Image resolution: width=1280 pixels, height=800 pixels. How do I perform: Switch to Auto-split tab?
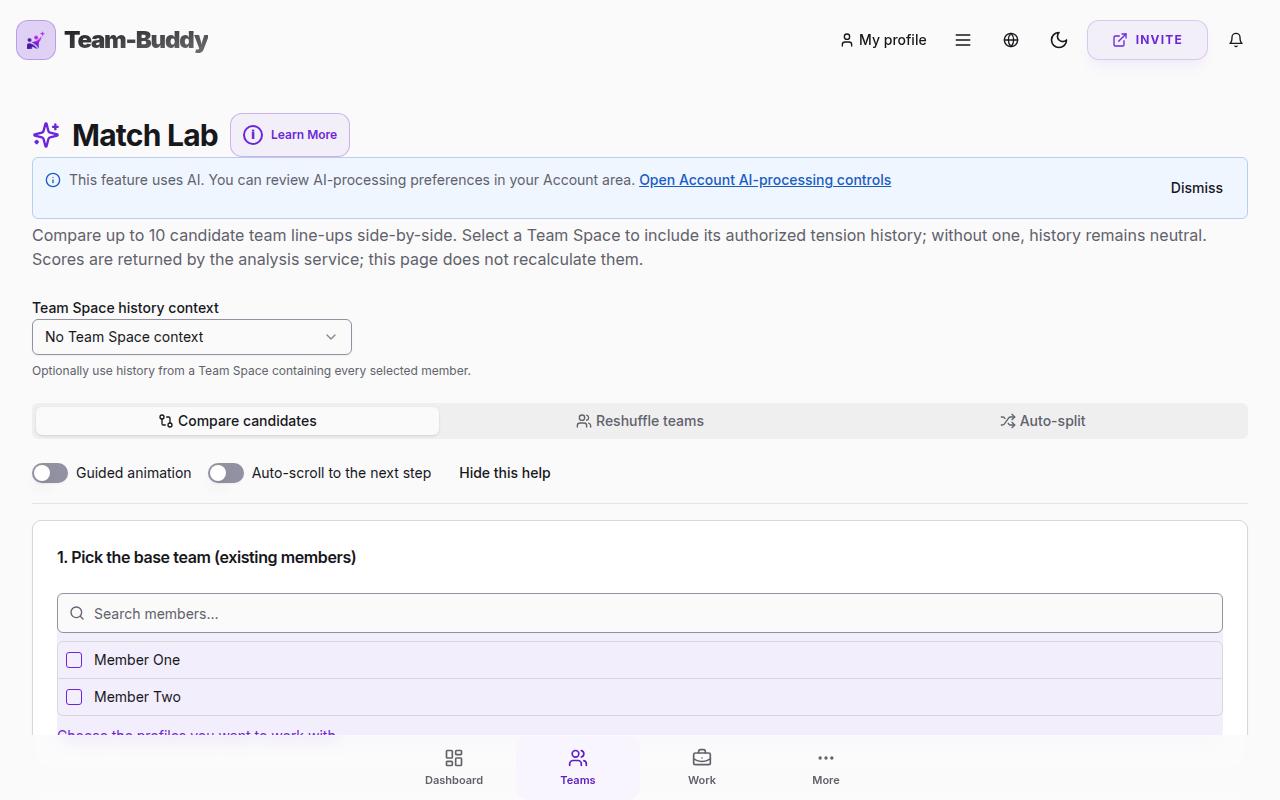[x=1043, y=421]
